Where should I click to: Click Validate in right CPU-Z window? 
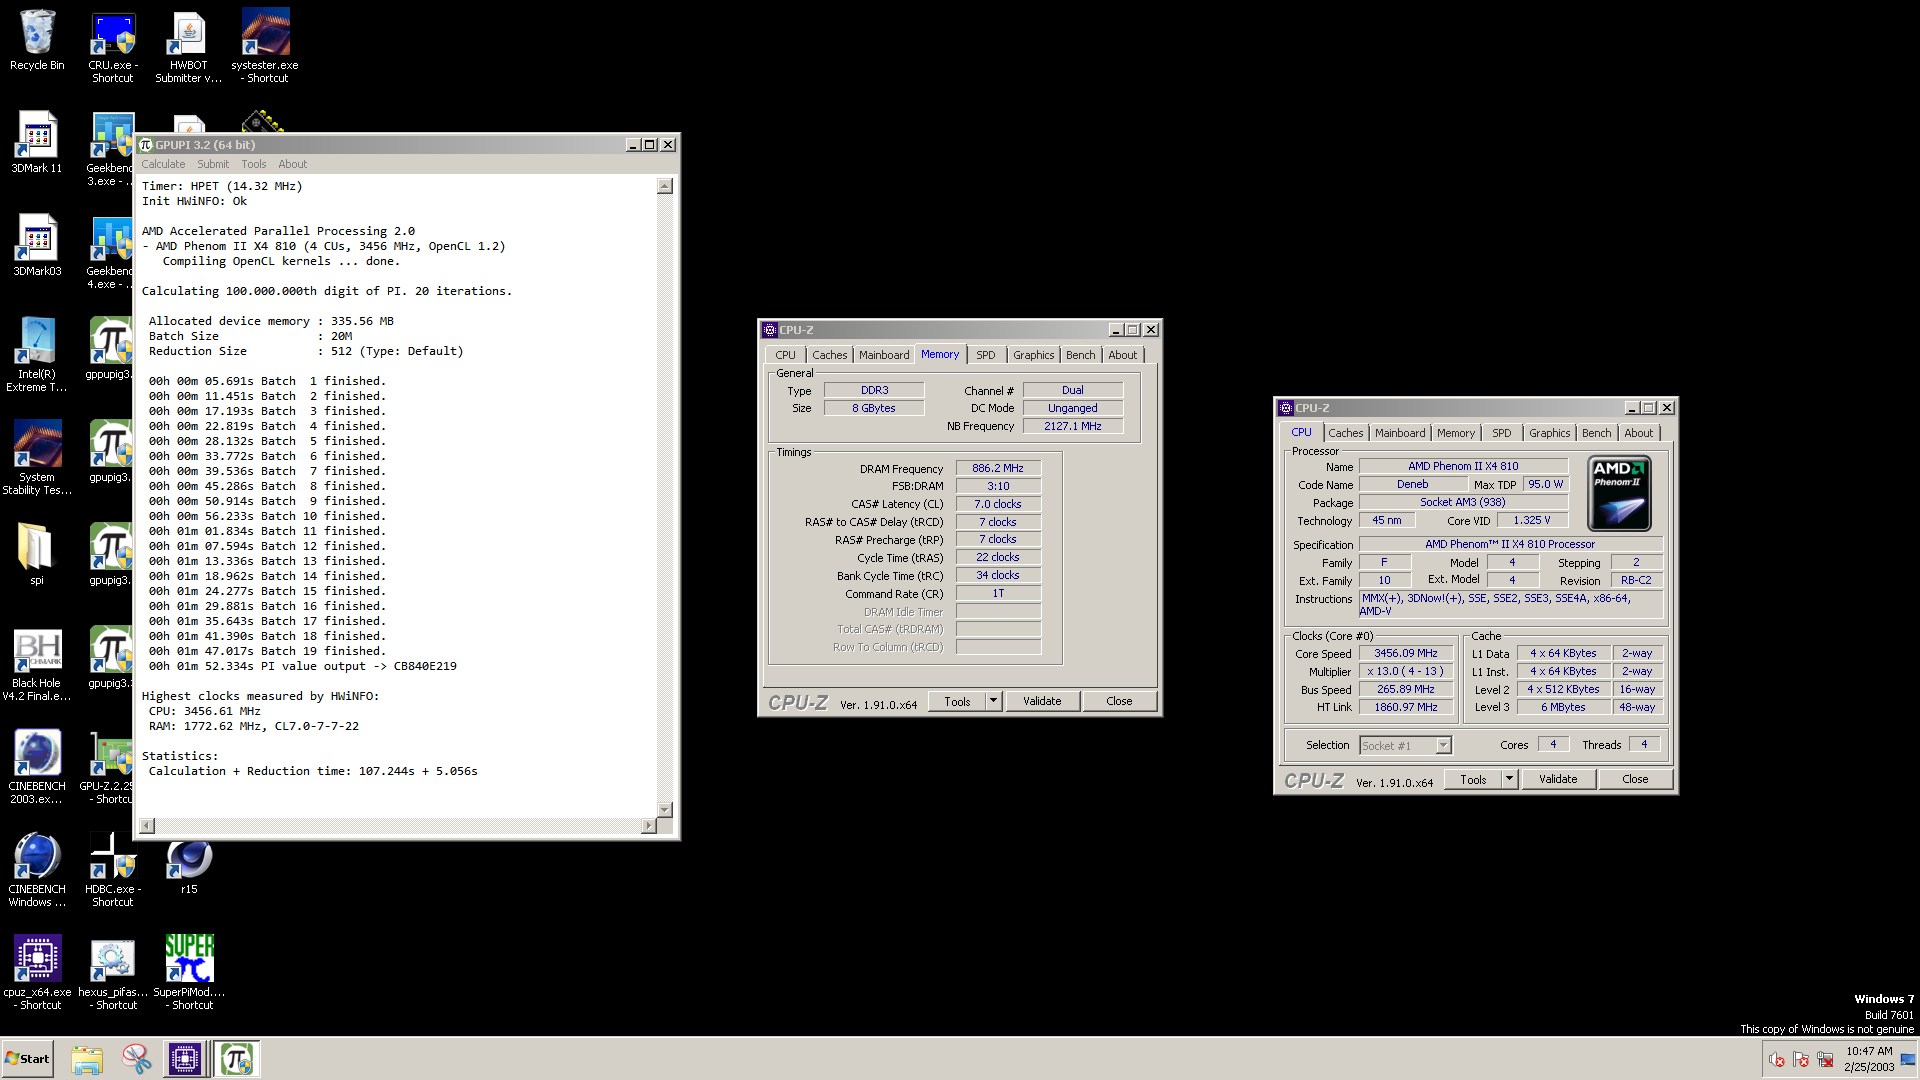tap(1558, 779)
